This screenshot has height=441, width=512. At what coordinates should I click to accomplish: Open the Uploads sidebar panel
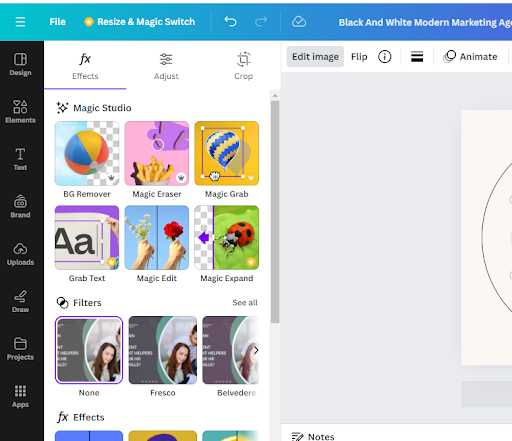click(x=20, y=254)
